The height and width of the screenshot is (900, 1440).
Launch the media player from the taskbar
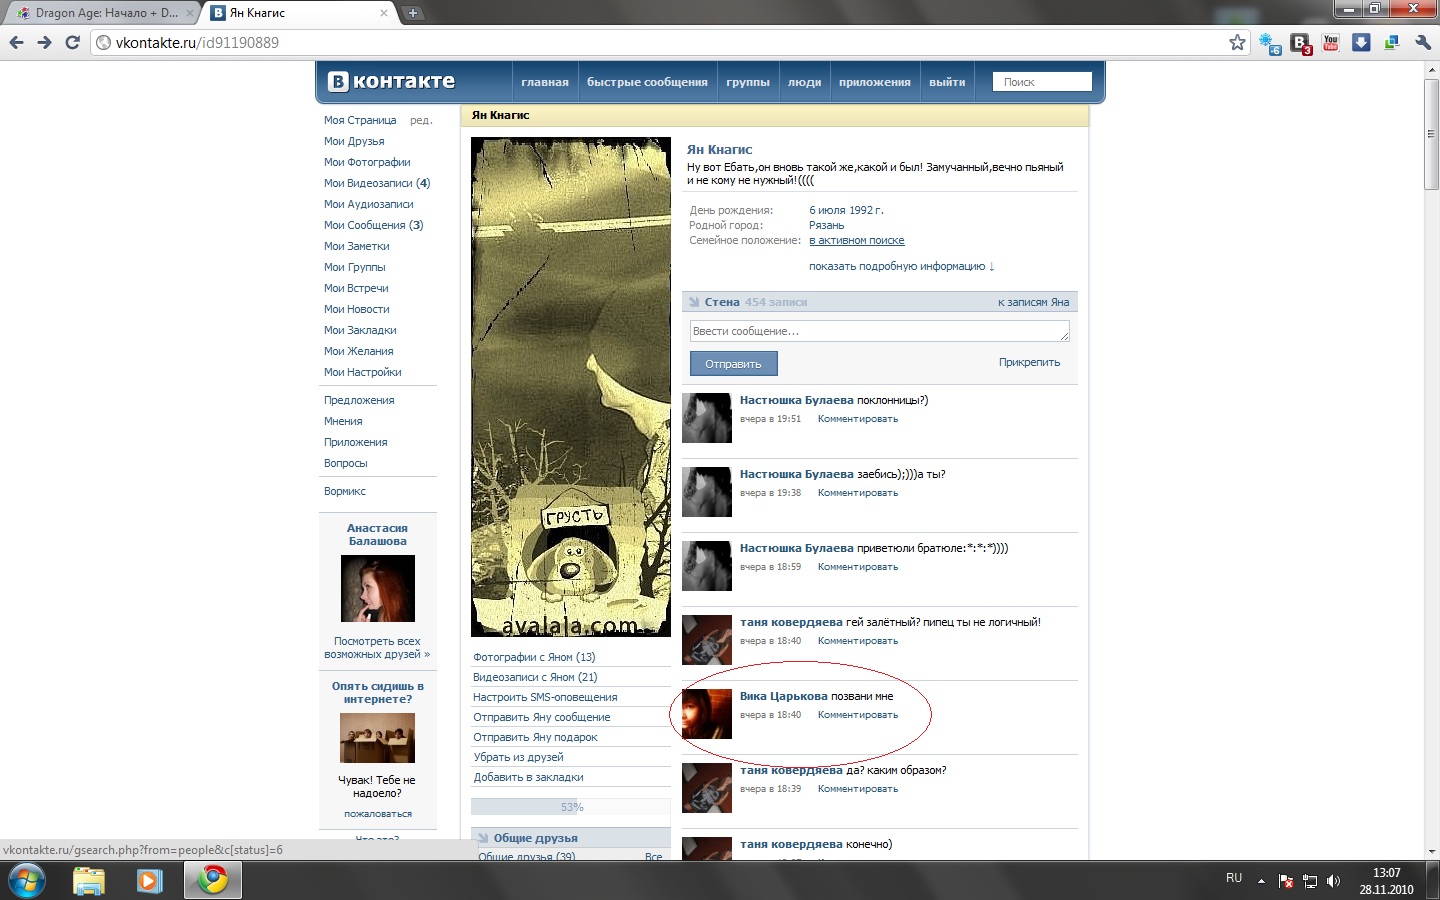click(149, 880)
